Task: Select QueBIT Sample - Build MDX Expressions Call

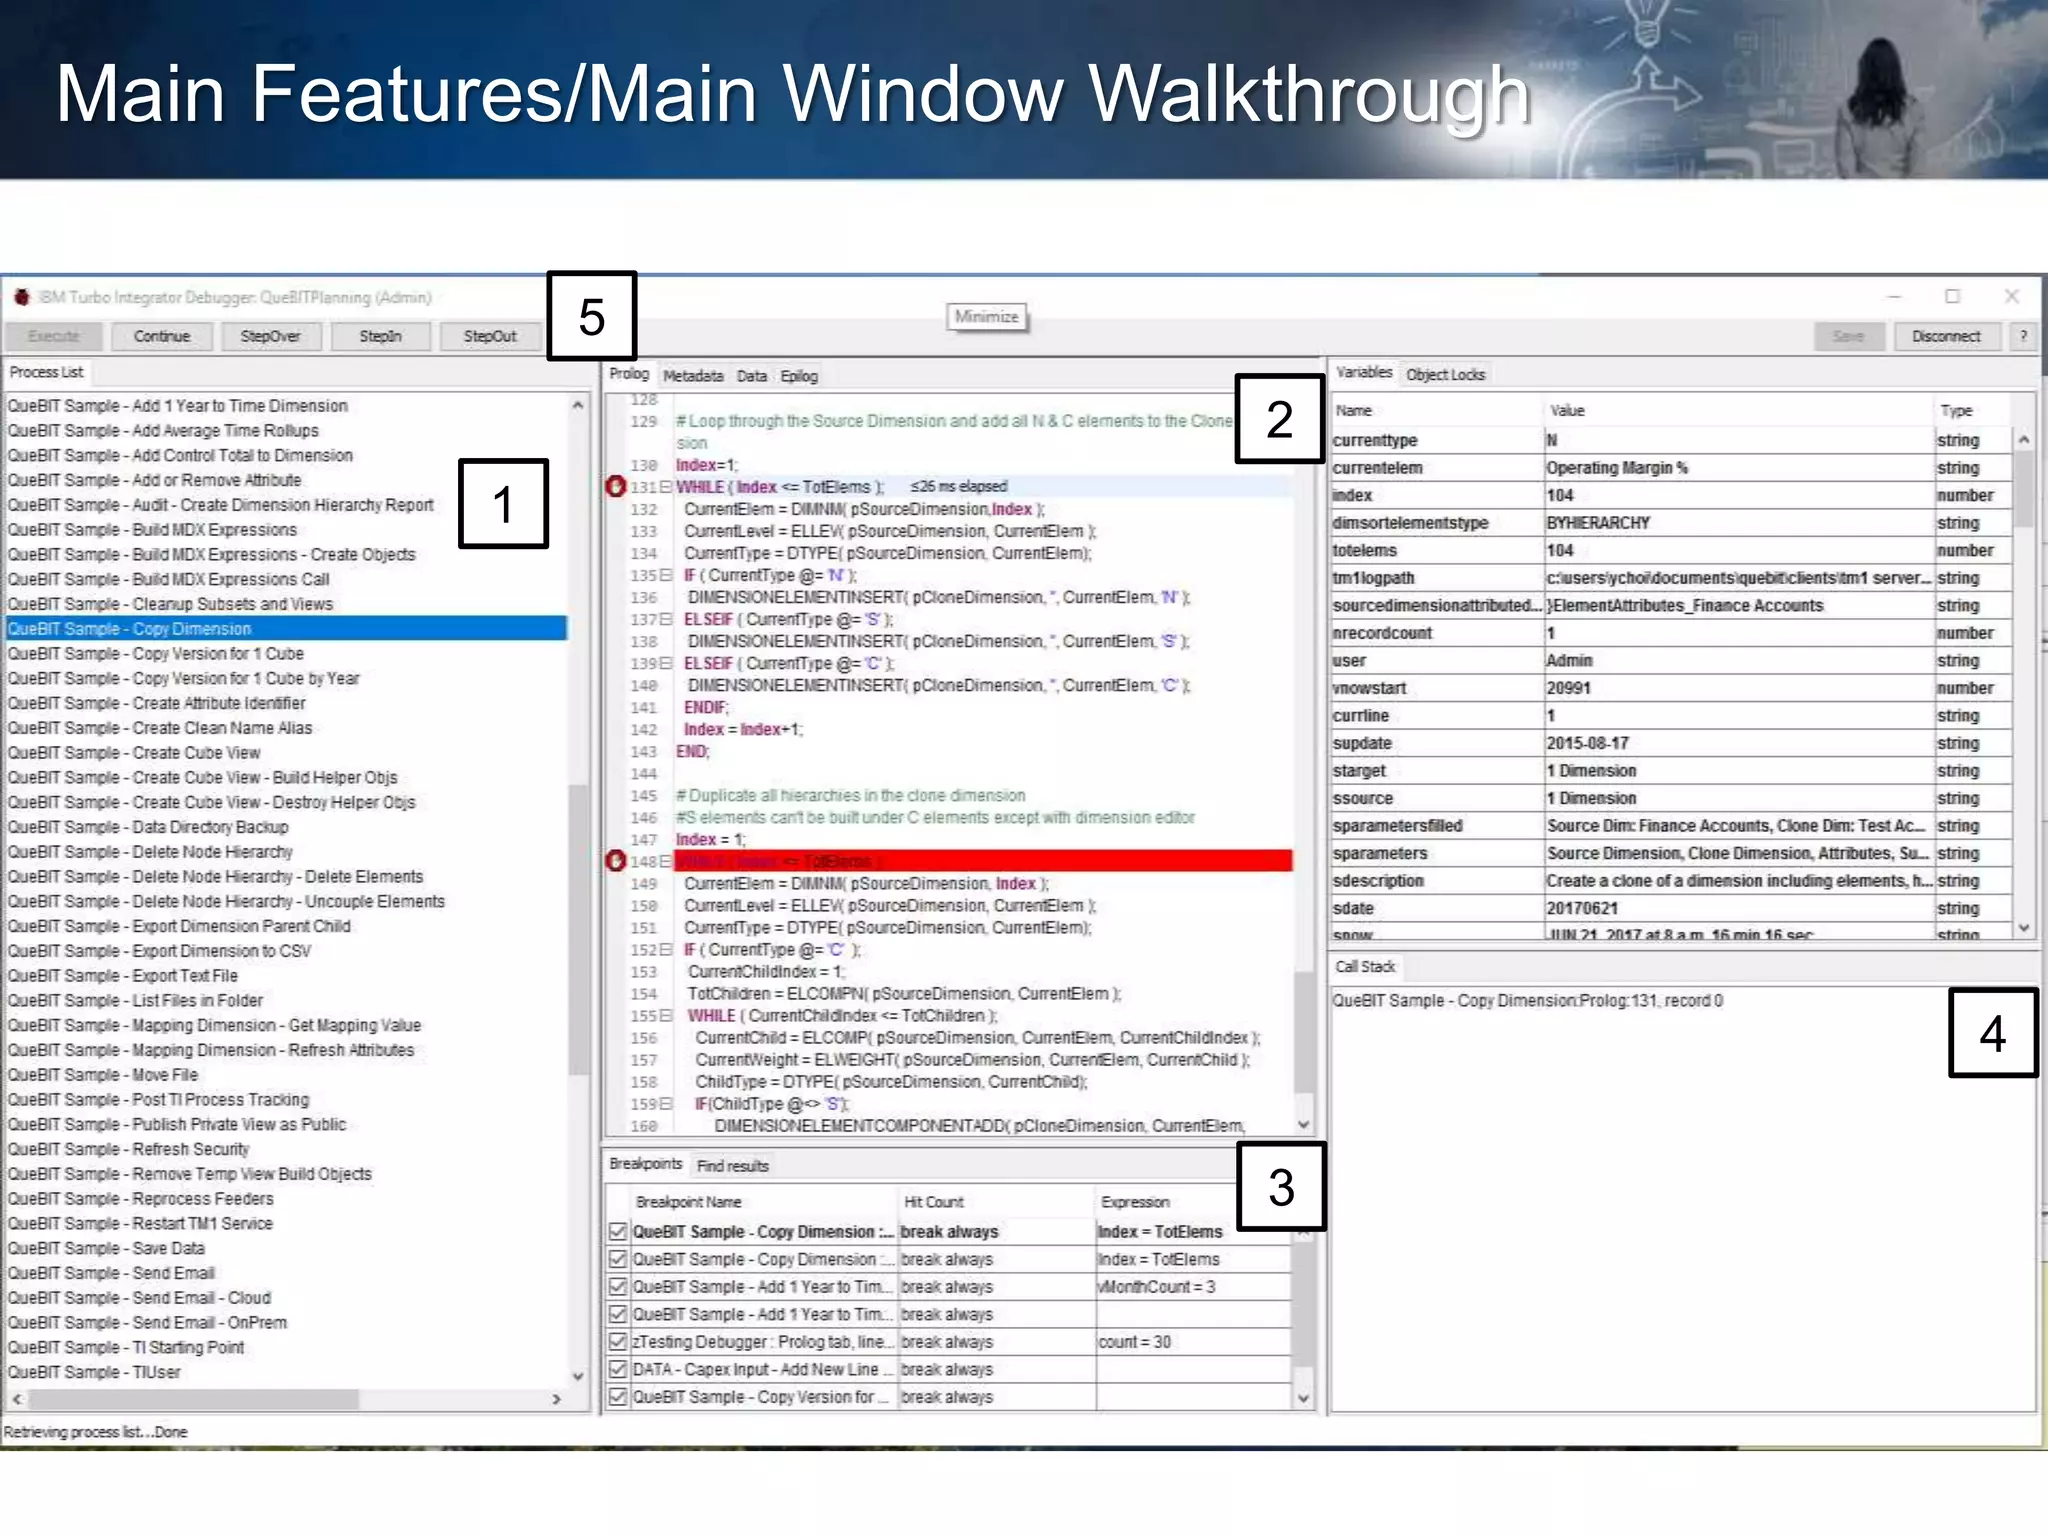Action: (168, 579)
